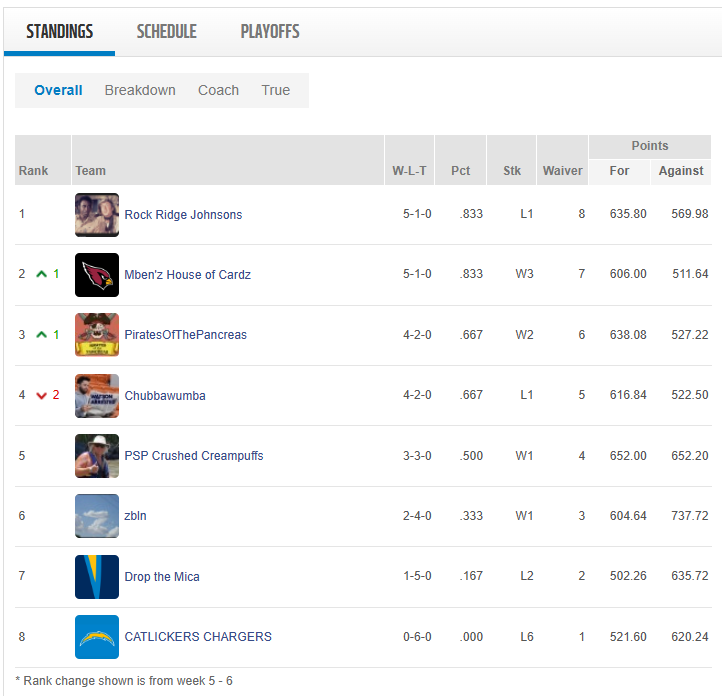Click the zbln team name link
Screen dimensions: 722x696
pos(135,516)
